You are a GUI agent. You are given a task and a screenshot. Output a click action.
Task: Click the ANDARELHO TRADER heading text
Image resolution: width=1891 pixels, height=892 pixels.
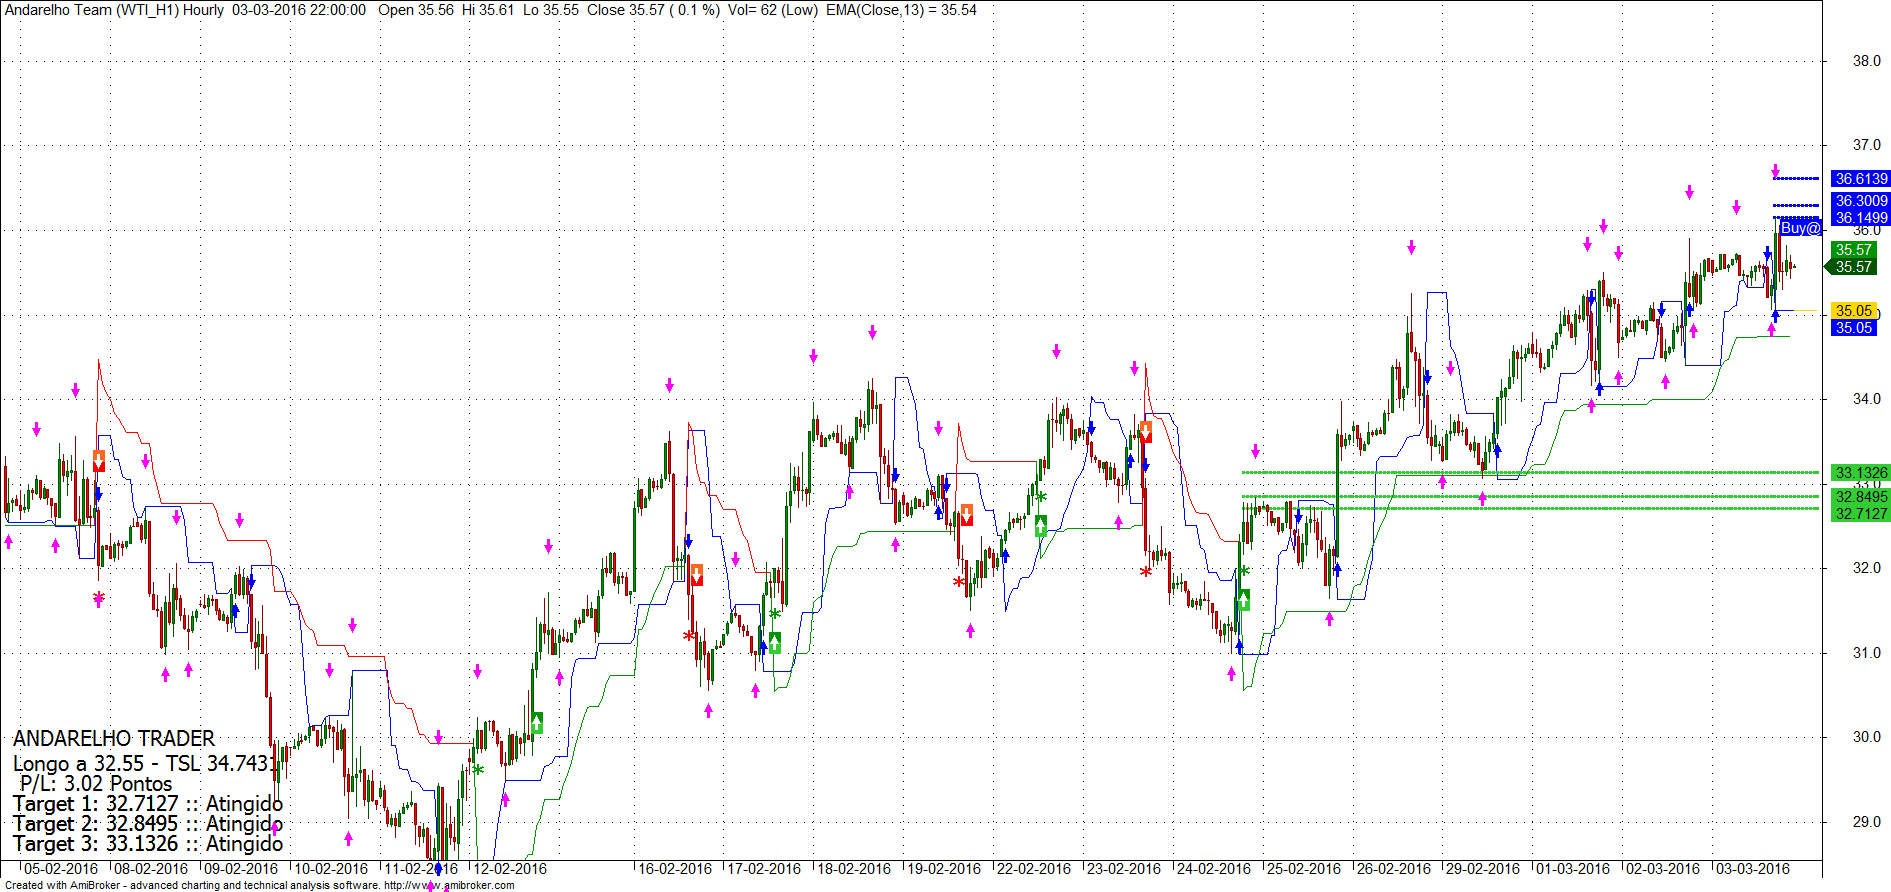(114, 738)
